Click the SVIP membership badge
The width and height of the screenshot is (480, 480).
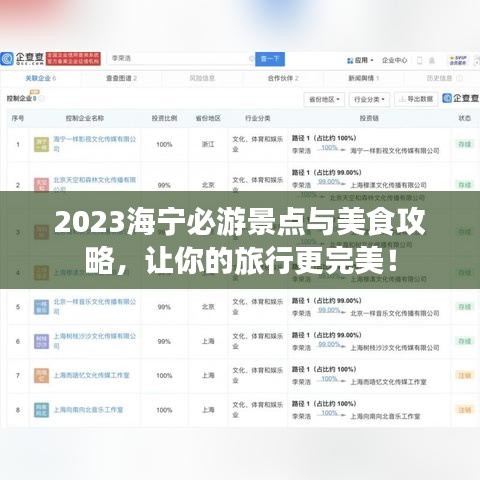point(458,60)
